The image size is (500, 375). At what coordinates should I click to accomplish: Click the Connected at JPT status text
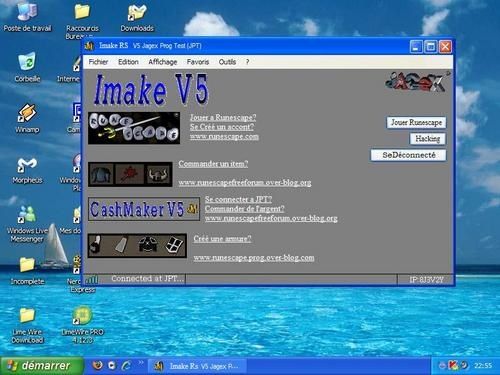point(148,279)
